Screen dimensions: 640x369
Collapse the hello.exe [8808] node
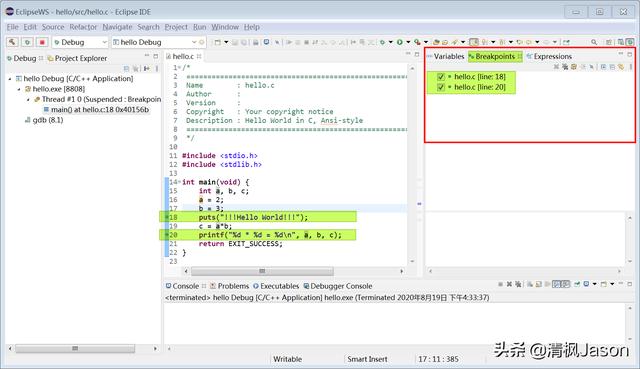[19, 89]
